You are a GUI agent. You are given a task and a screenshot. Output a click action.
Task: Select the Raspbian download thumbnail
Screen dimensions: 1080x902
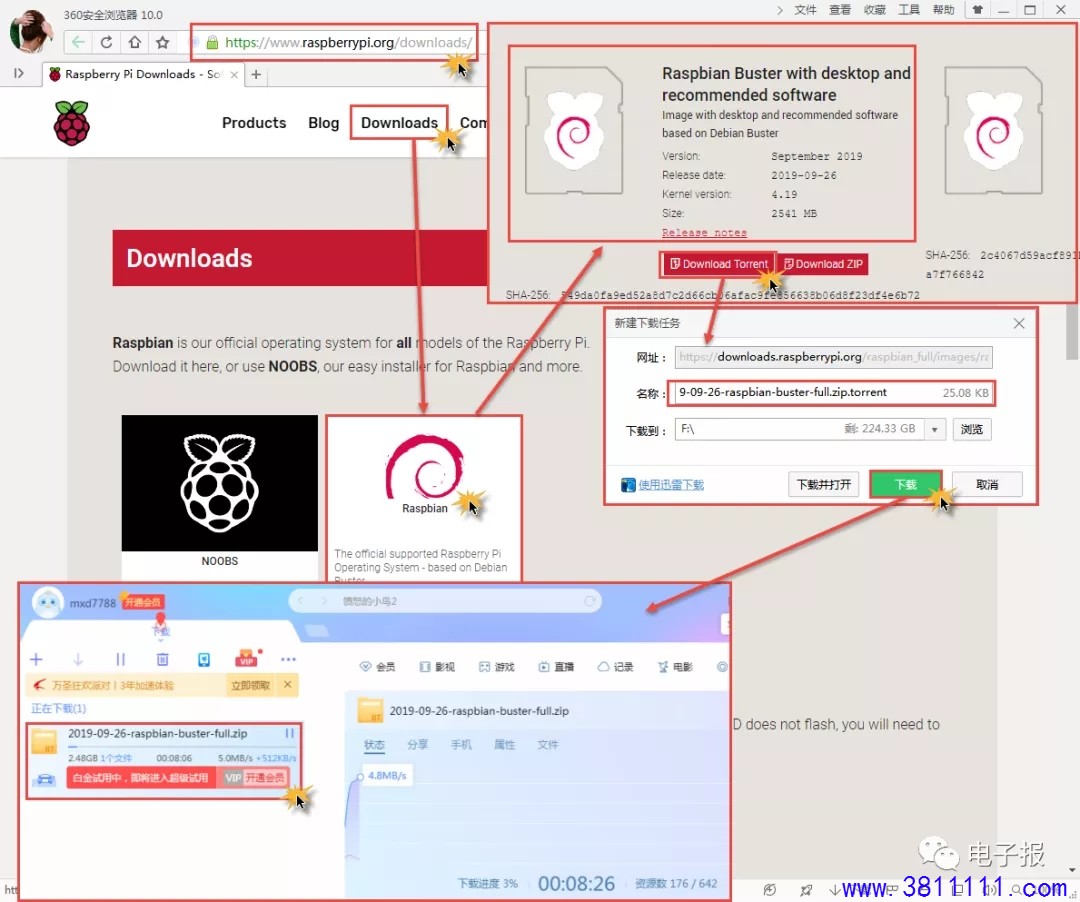pyautogui.click(x=424, y=499)
